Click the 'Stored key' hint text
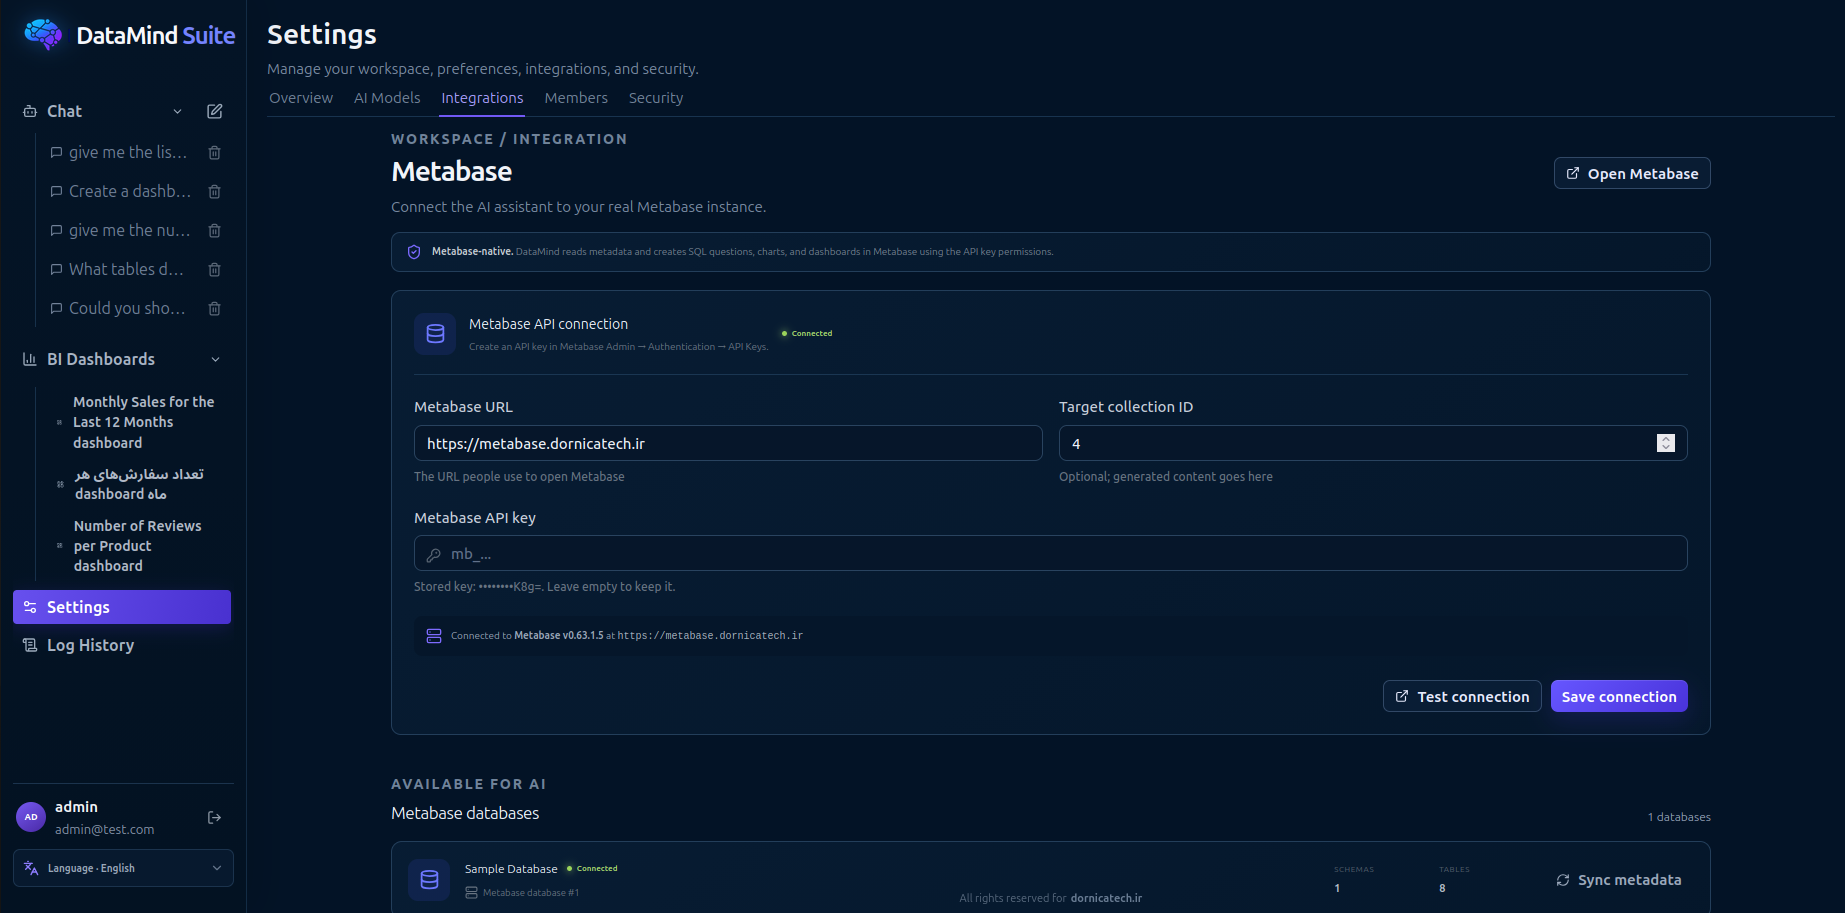 [545, 587]
